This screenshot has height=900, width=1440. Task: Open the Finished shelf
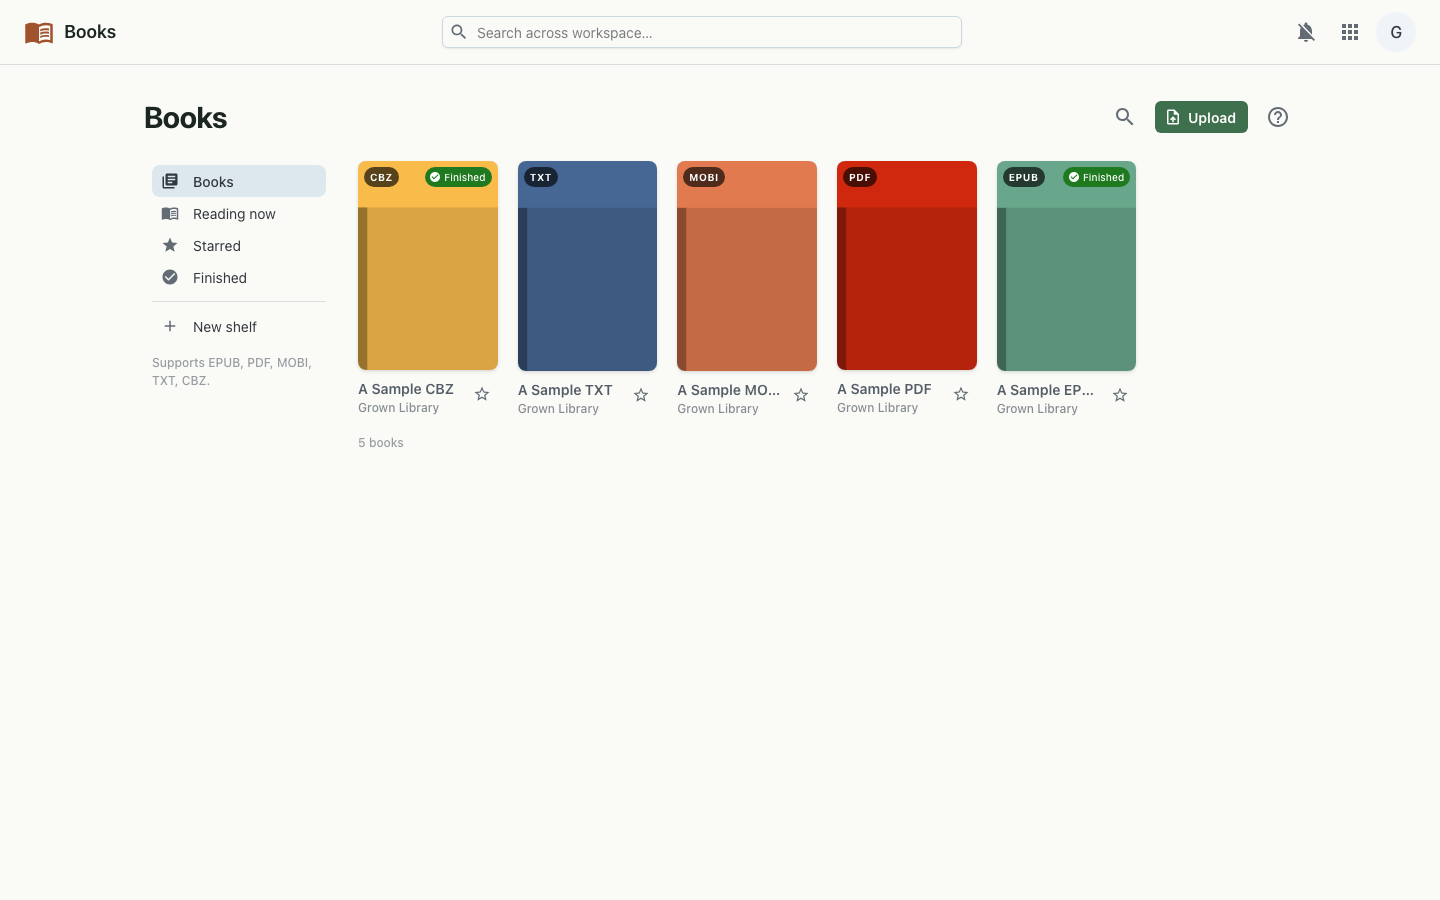pos(239,277)
